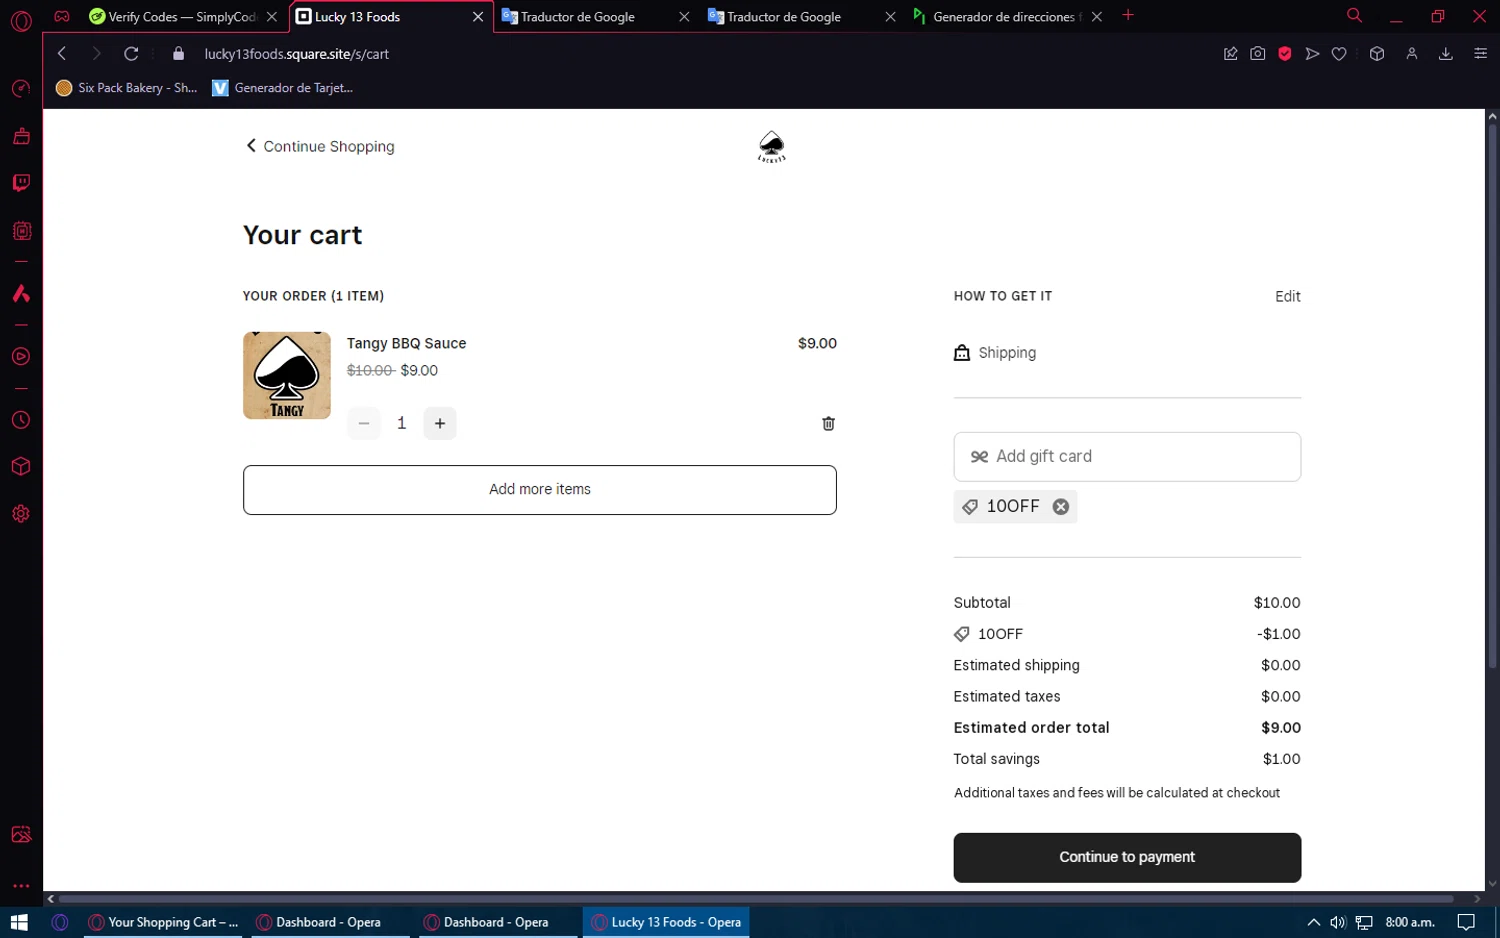Close the Verify Codes tab
Viewport: 1500px width, 938px height.
(x=272, y=17)
